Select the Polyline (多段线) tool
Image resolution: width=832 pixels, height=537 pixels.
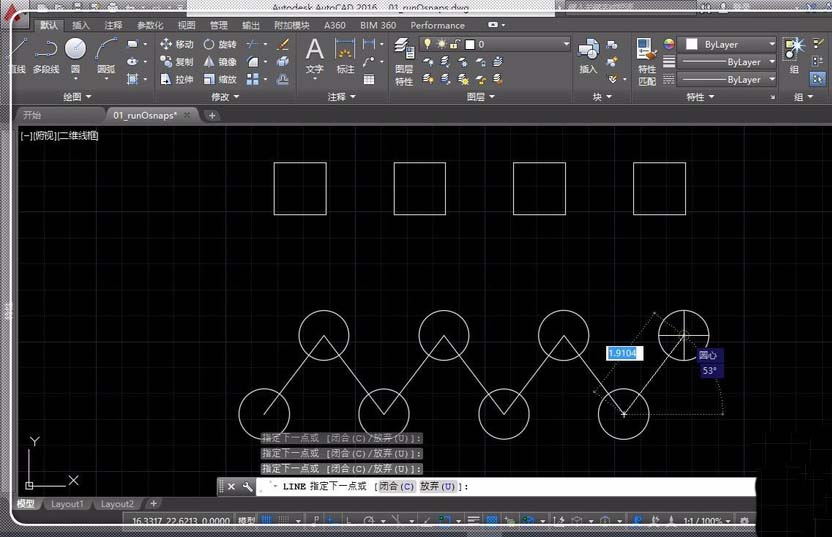(46, 54)
